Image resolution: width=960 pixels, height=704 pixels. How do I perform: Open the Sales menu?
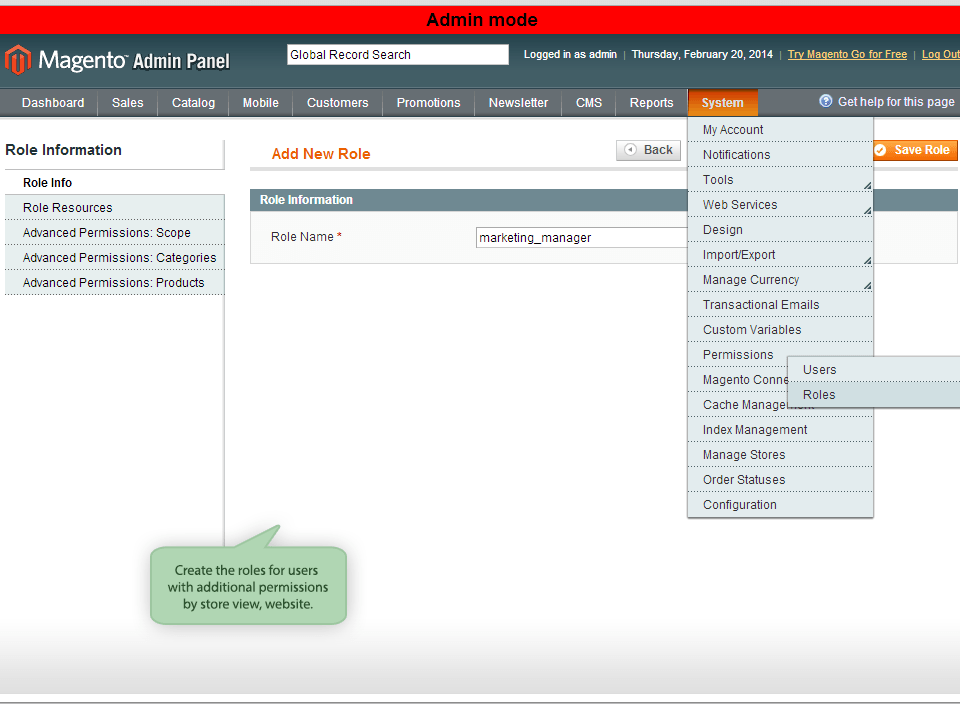tap(127, 103)
